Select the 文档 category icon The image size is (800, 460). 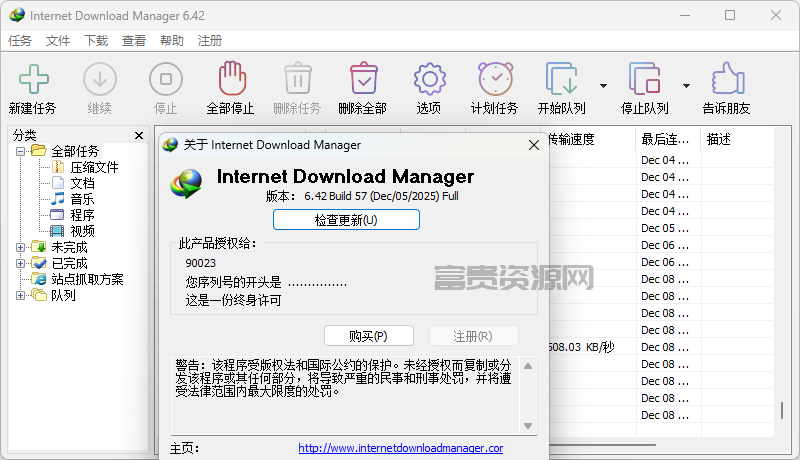(x=58, y=183)
